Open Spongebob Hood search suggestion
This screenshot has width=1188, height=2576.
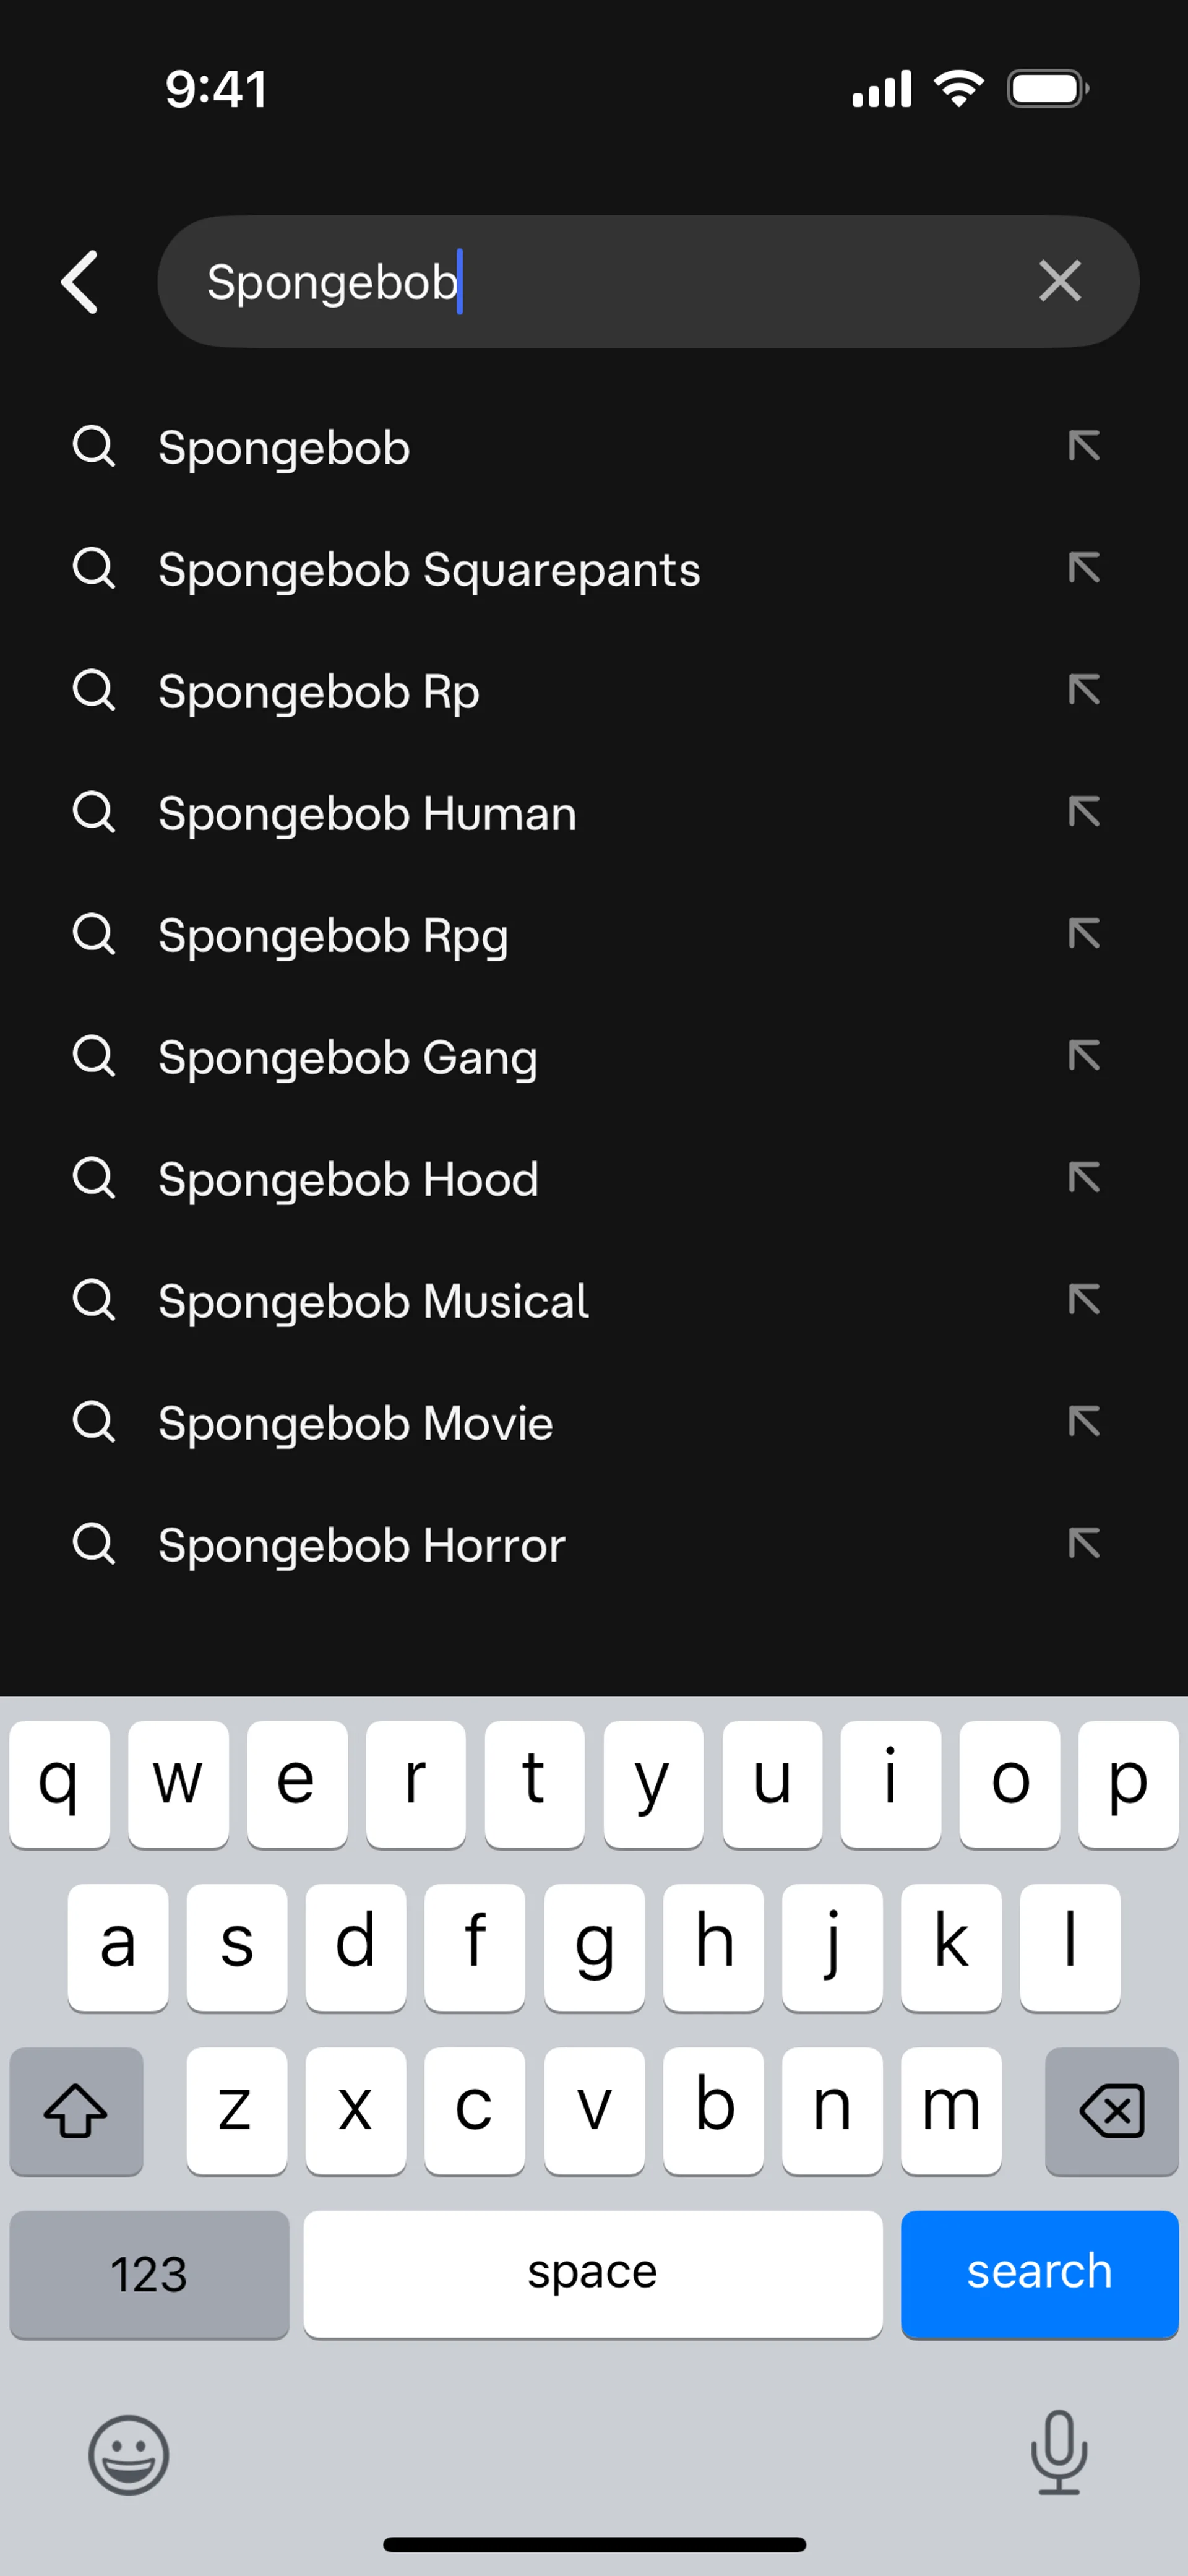(x=348, y=1179)
